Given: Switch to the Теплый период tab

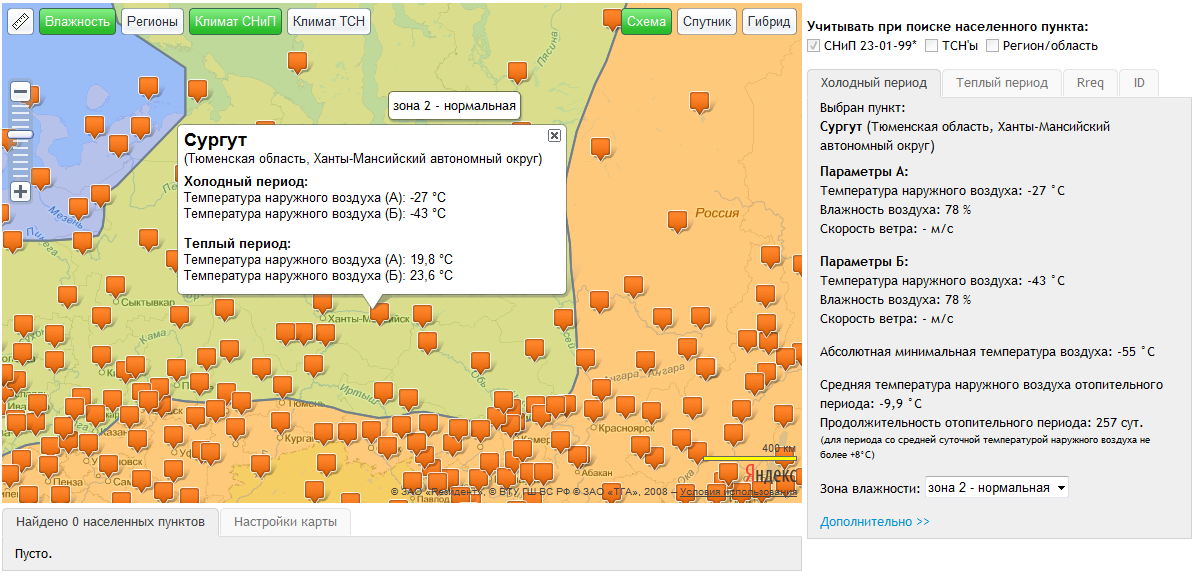Looking at the screenshot, I should [x=1001, y=83].
